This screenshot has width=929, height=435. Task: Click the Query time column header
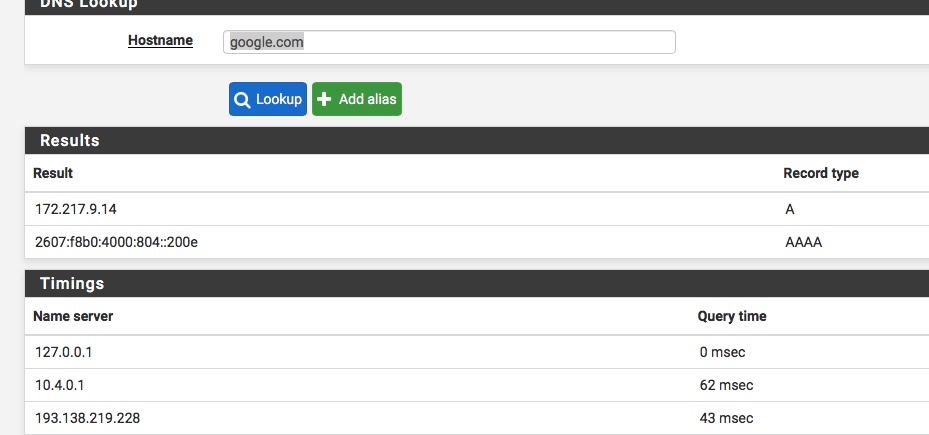coord(732,316)
